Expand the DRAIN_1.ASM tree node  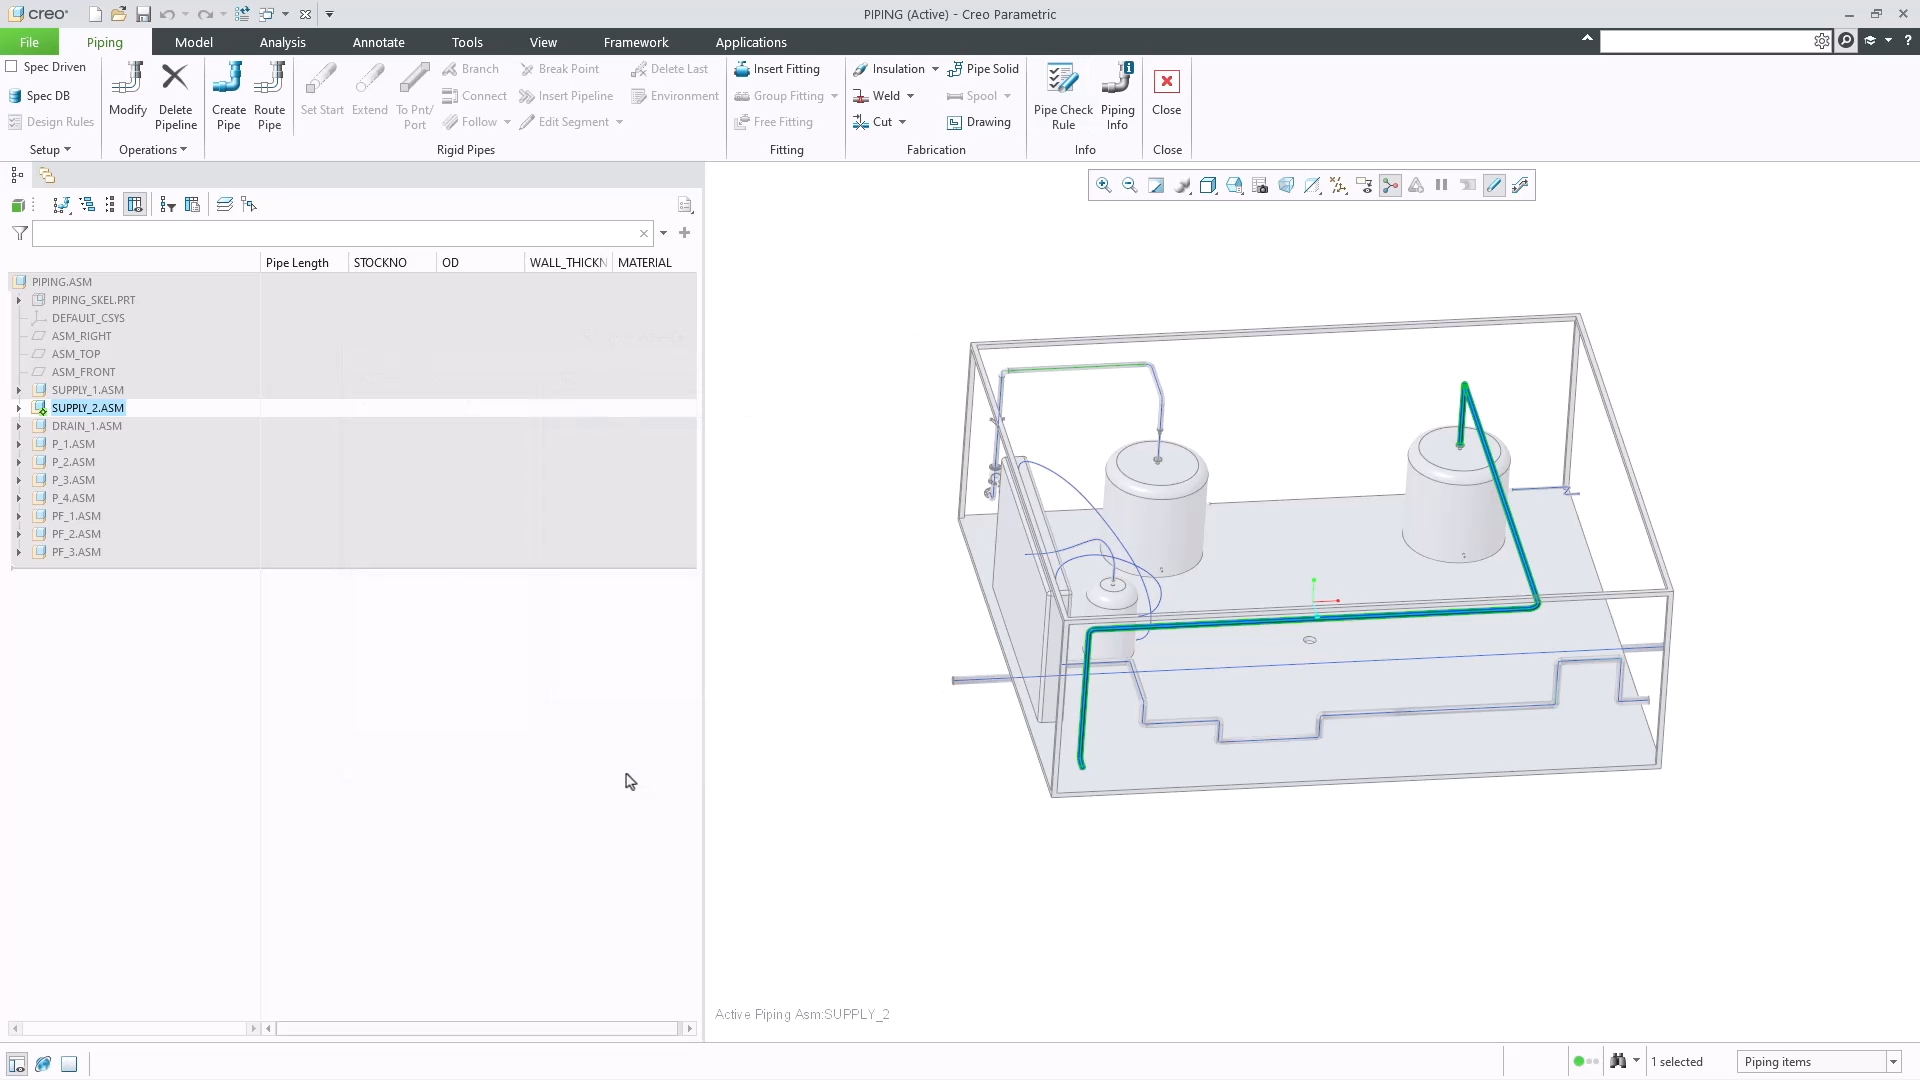(18, 426)
